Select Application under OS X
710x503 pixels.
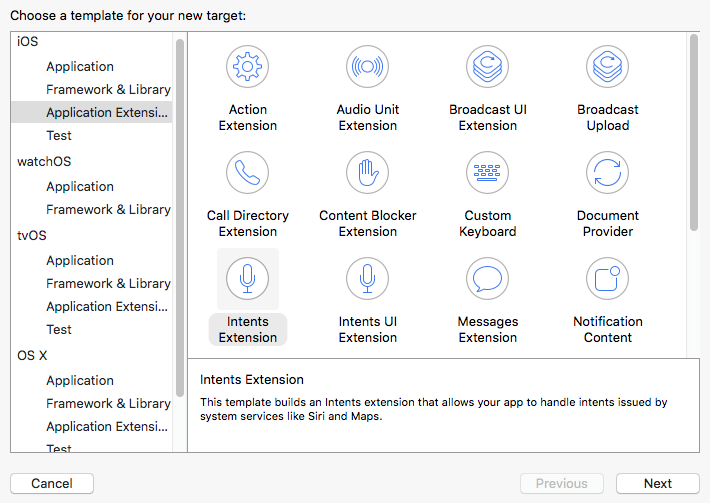point(80,380)
